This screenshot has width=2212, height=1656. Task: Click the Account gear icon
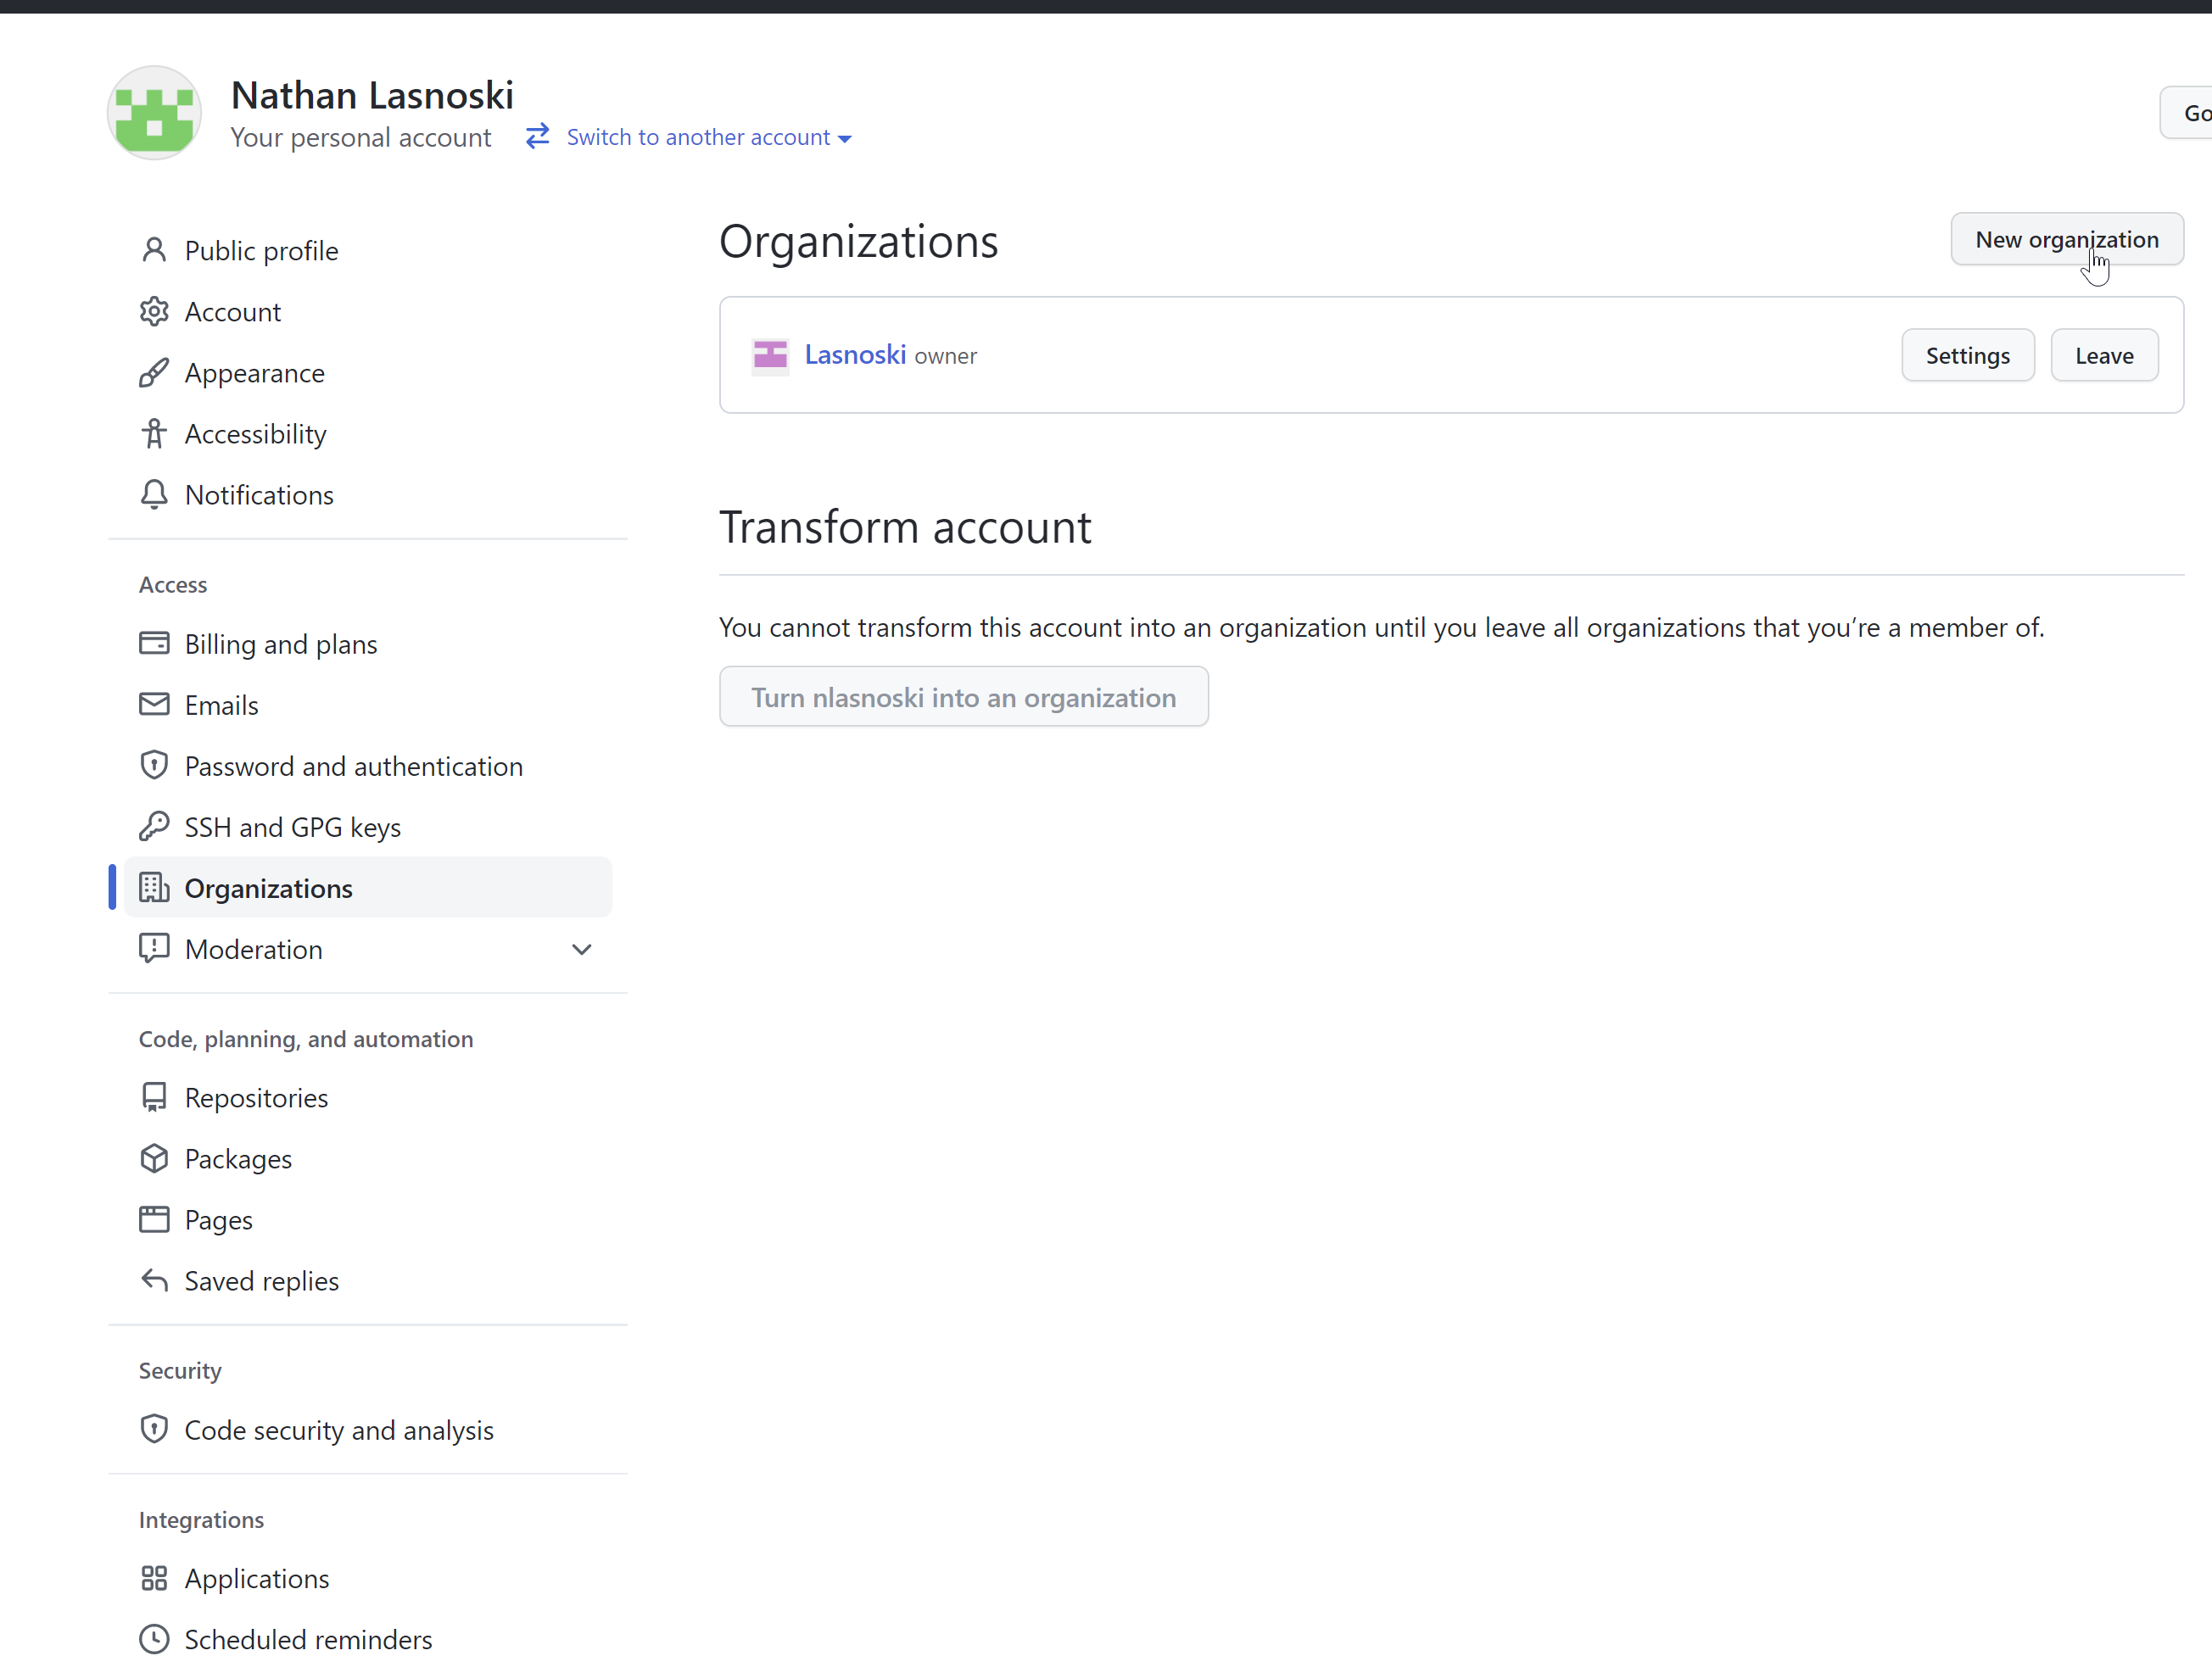point(154,312)
